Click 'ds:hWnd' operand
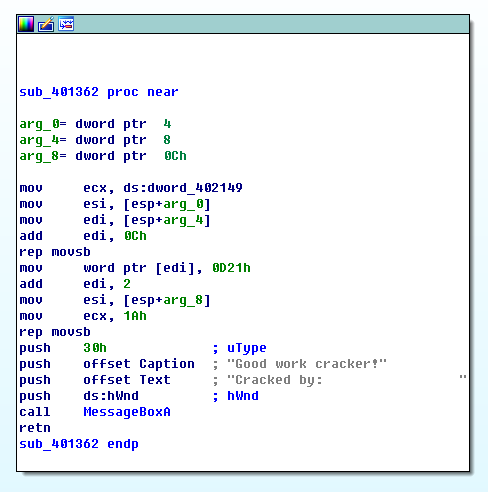488x492 pixels. tap(111, 396)
